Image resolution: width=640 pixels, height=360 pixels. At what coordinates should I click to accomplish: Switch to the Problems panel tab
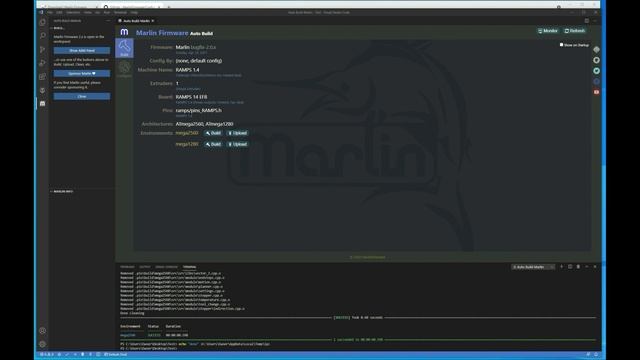pos(127,267)
